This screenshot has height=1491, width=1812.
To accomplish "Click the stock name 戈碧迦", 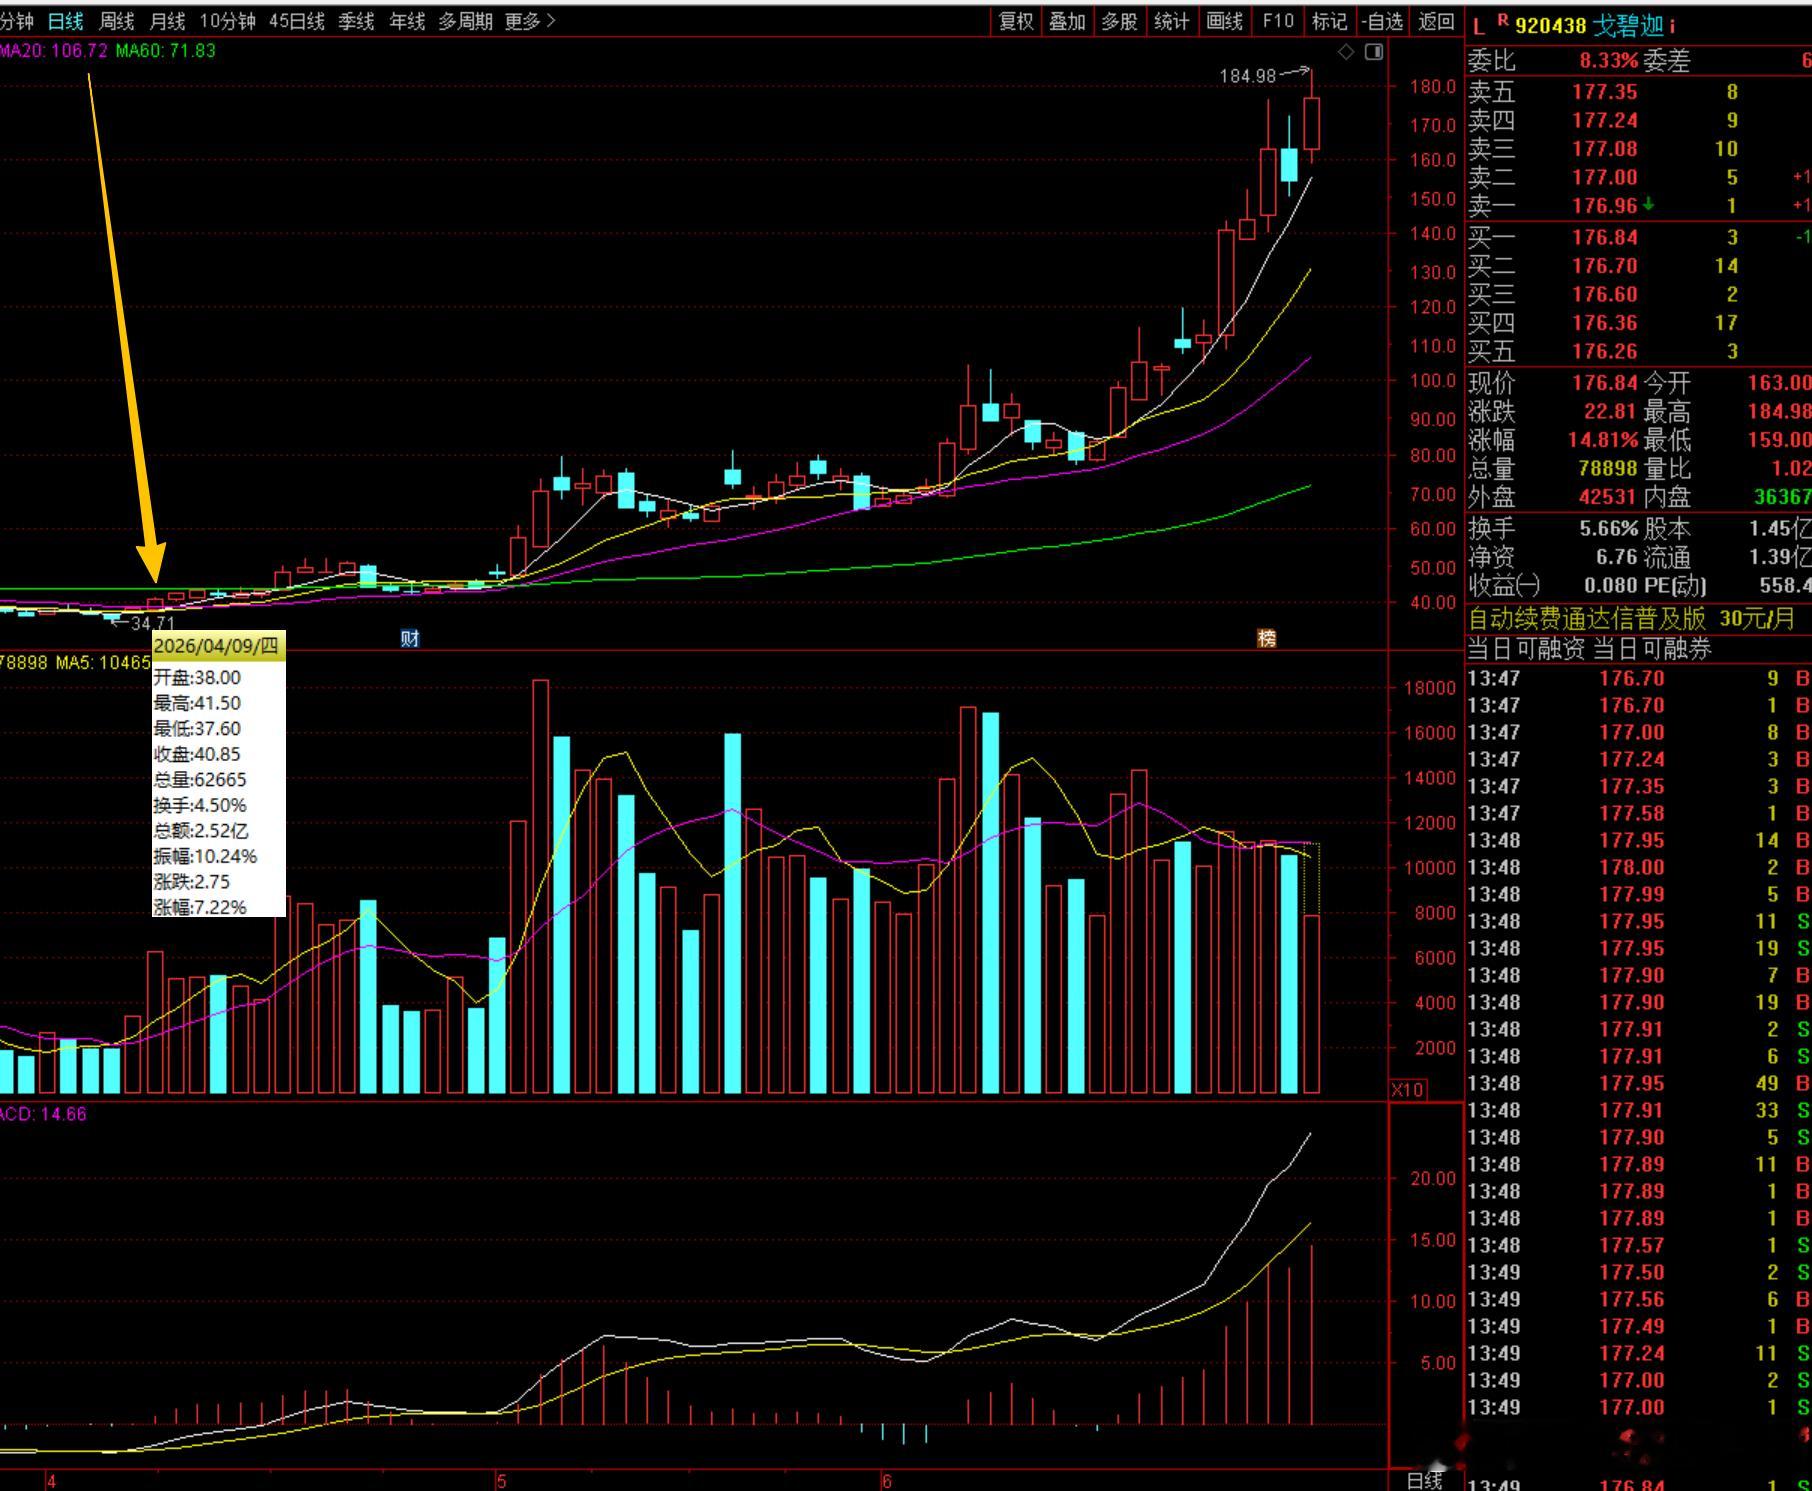I will point(1627,25).
